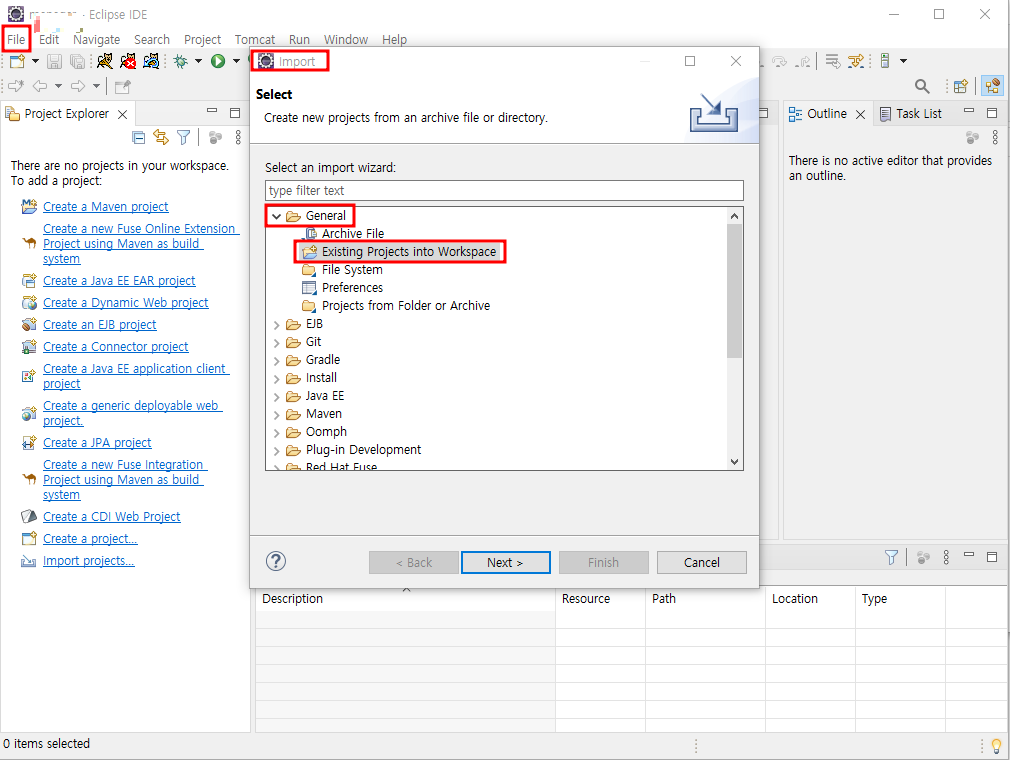This screenshot has width=1010, height=760.
Task: Expand the Gradle folder in wizard tree
Action: (276, 361)
